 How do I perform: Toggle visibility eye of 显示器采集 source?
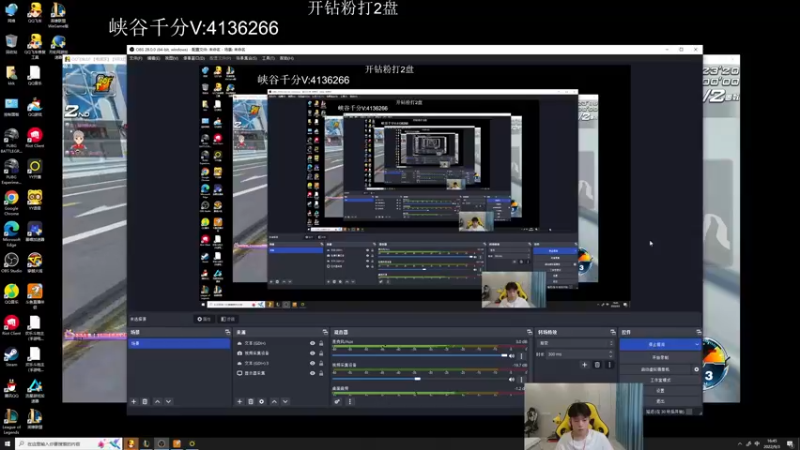[x=312, y=373]
